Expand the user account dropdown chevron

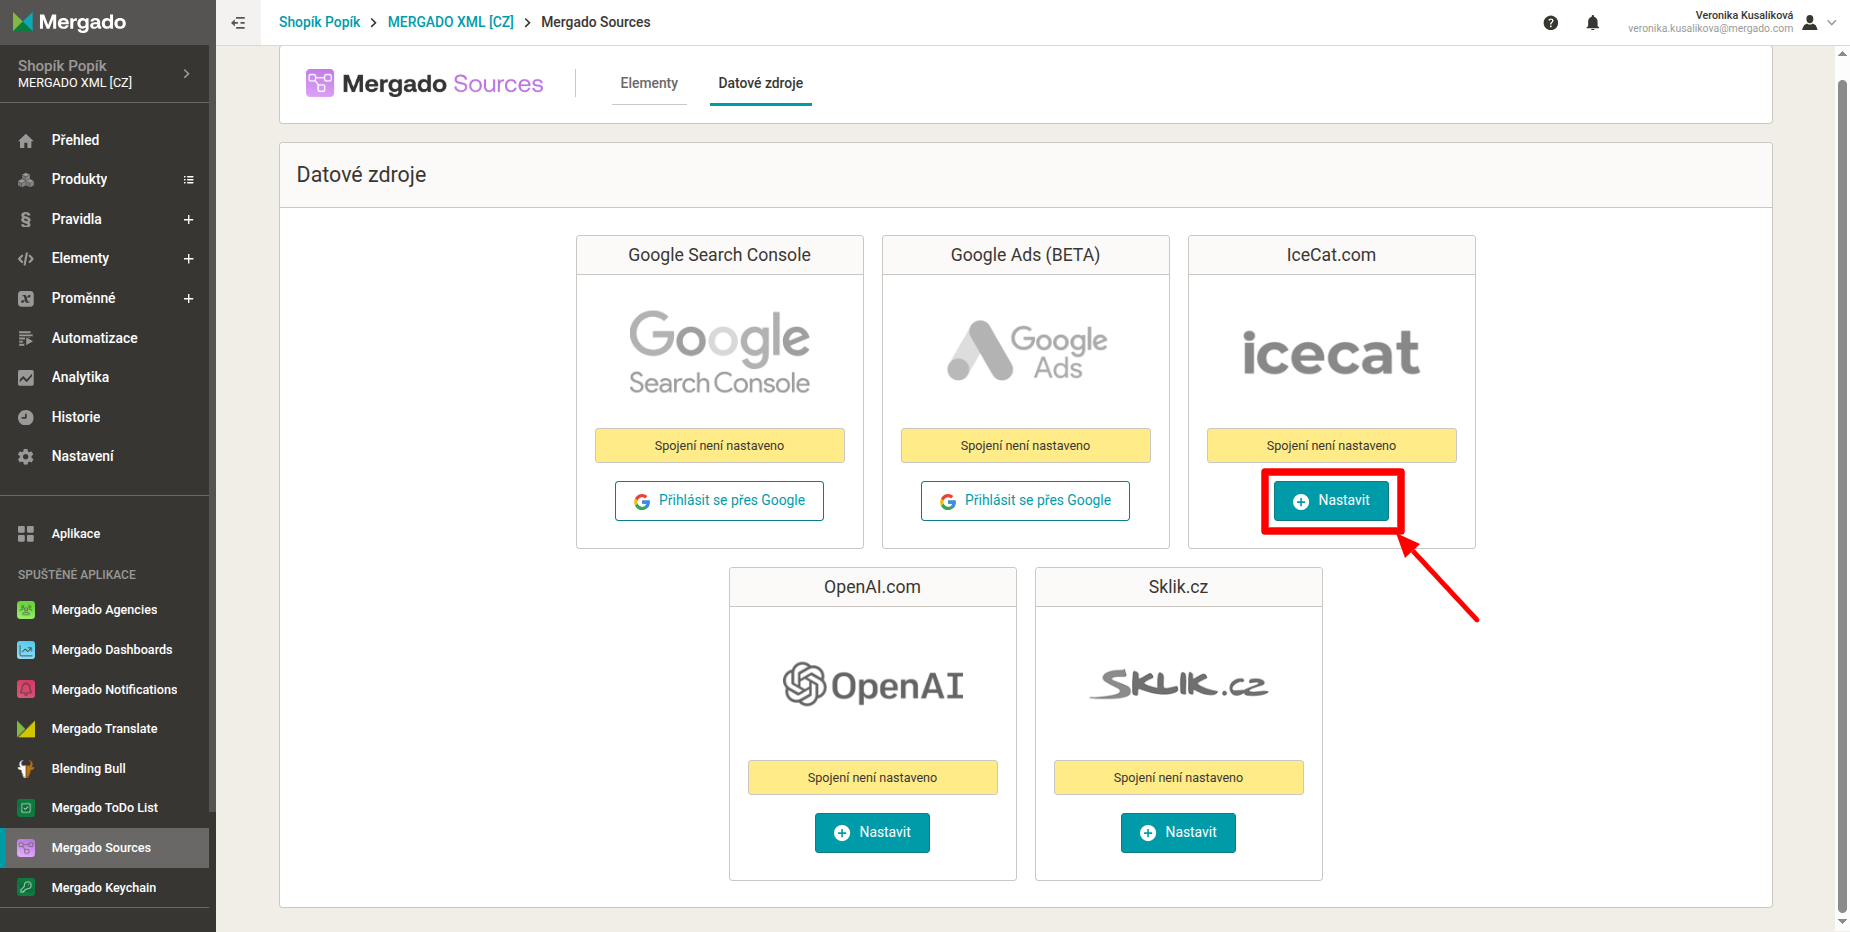(x=1832, y=22)
